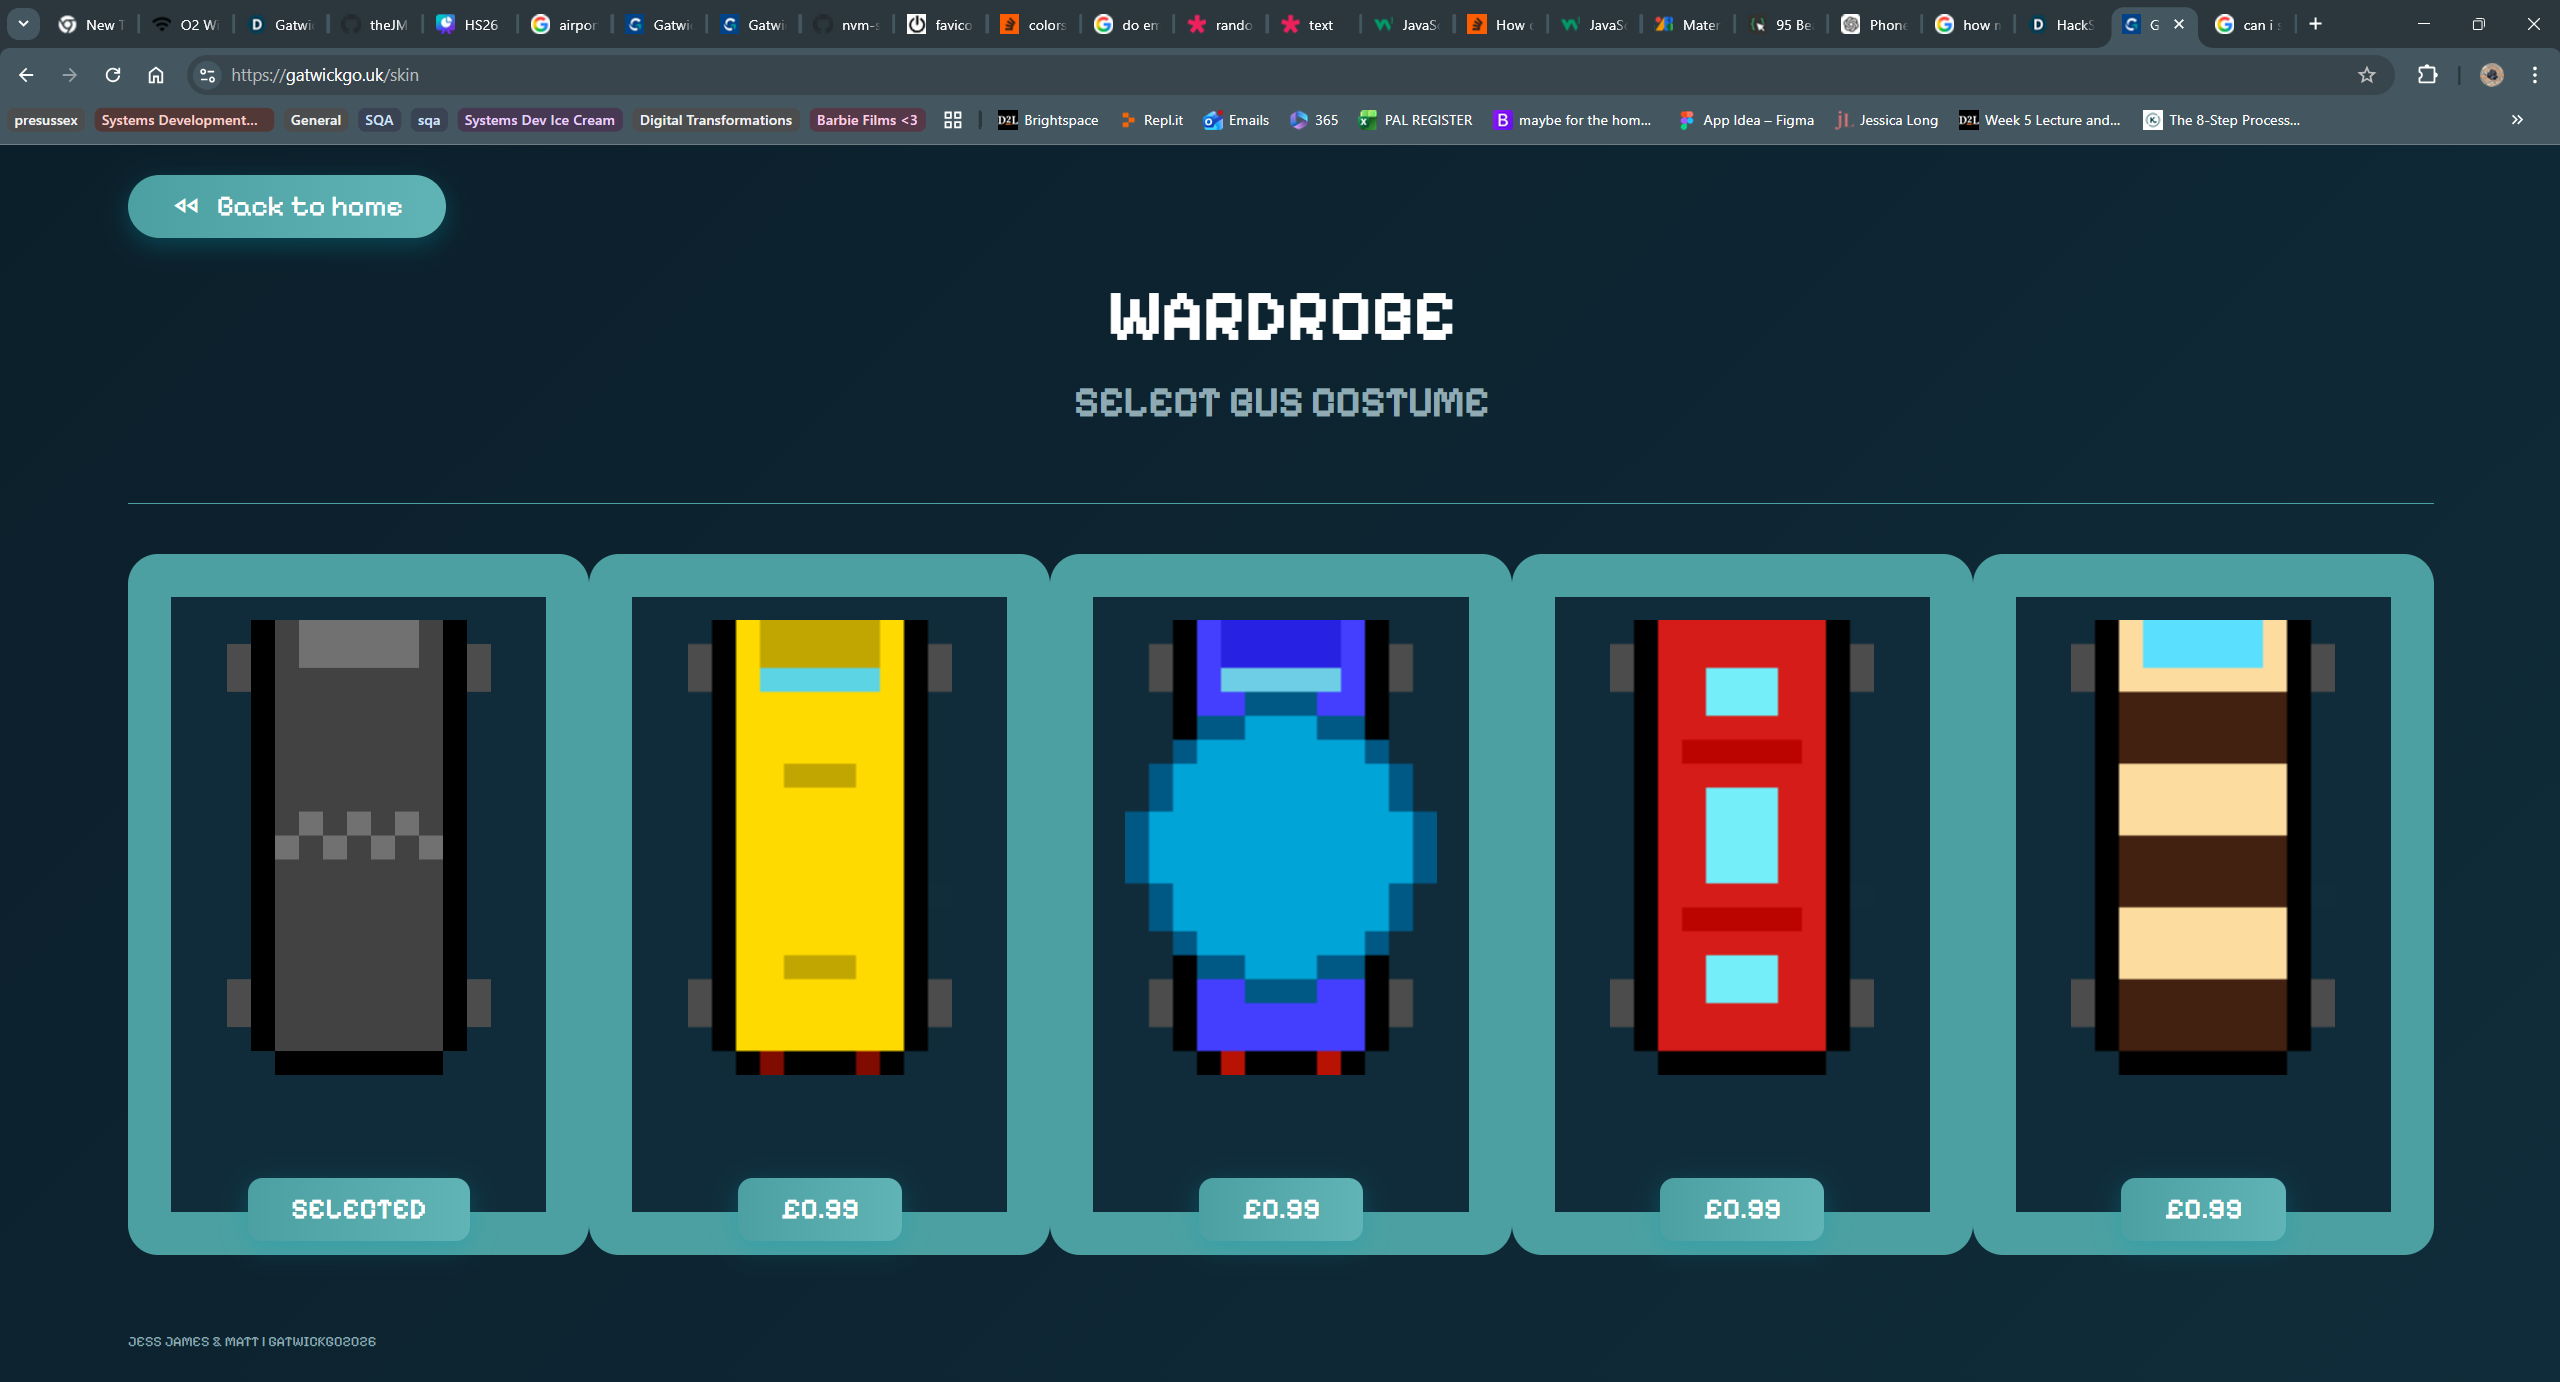The width and height of the screenshot is (2560, 1382).
Task: Click the browser reload icon
Action: (113, 75)
